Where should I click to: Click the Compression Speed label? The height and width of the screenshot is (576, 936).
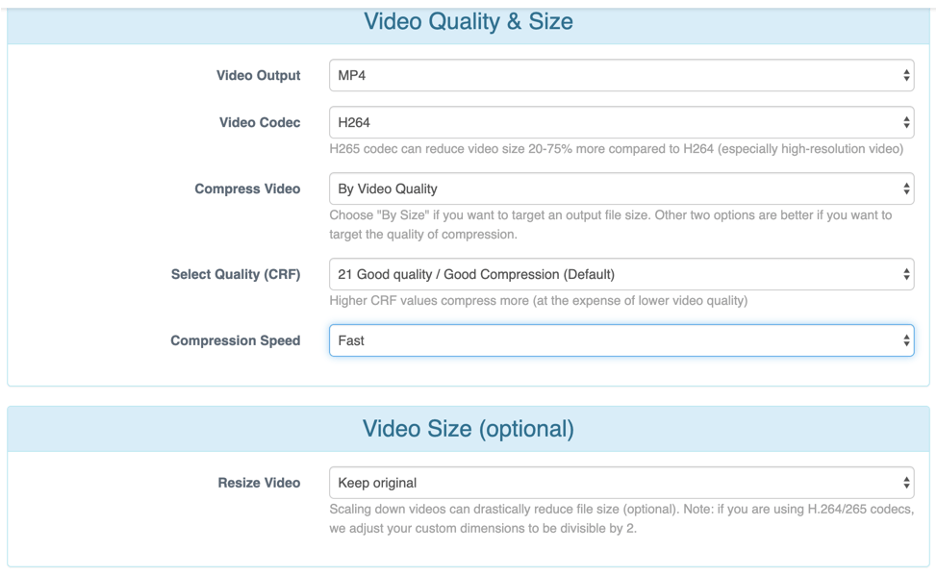[236, 340]
